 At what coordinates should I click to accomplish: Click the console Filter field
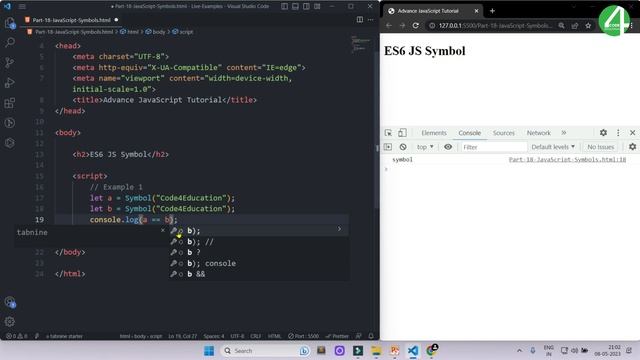(493, 147)
